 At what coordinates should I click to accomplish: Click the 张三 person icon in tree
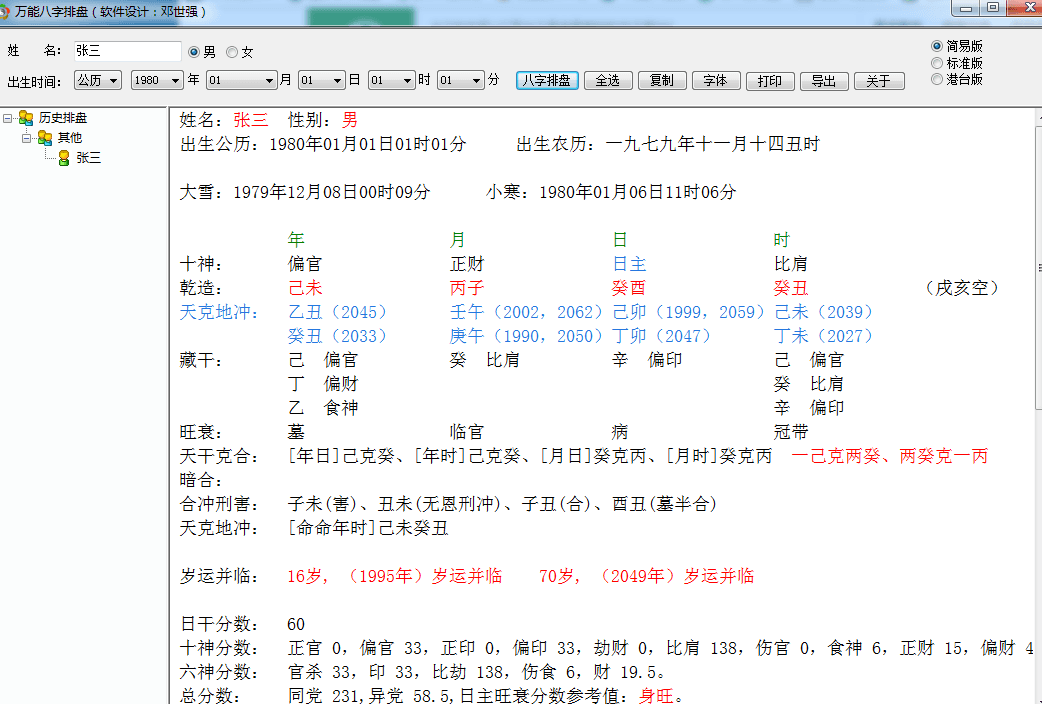[x=64, y=158]
